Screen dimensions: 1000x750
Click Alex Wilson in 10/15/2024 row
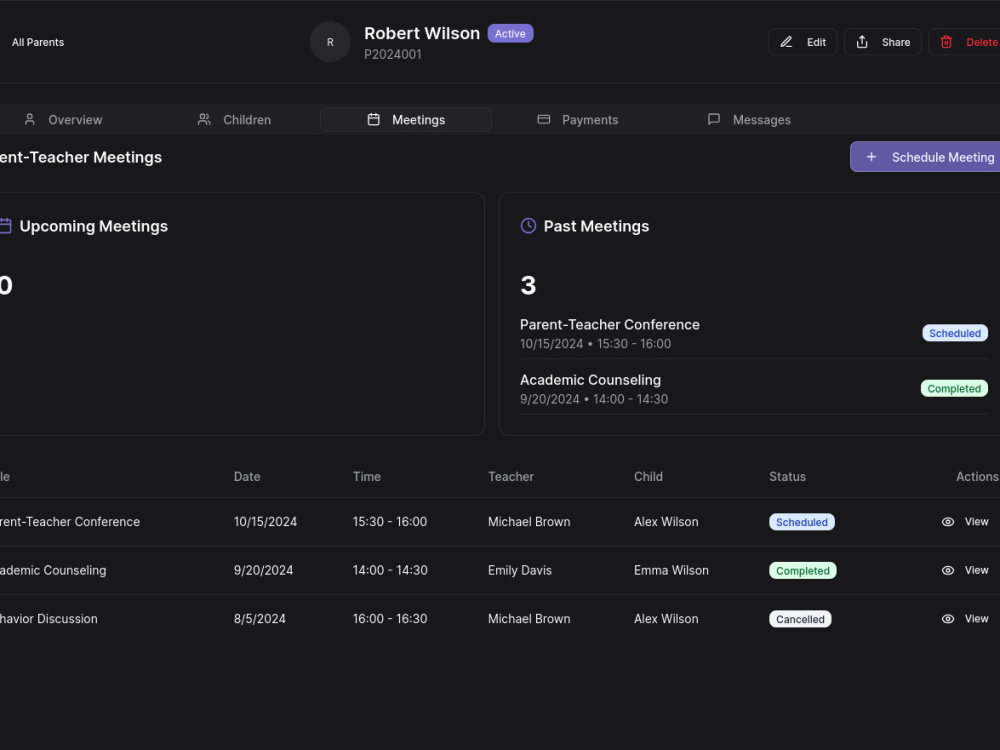666,522
